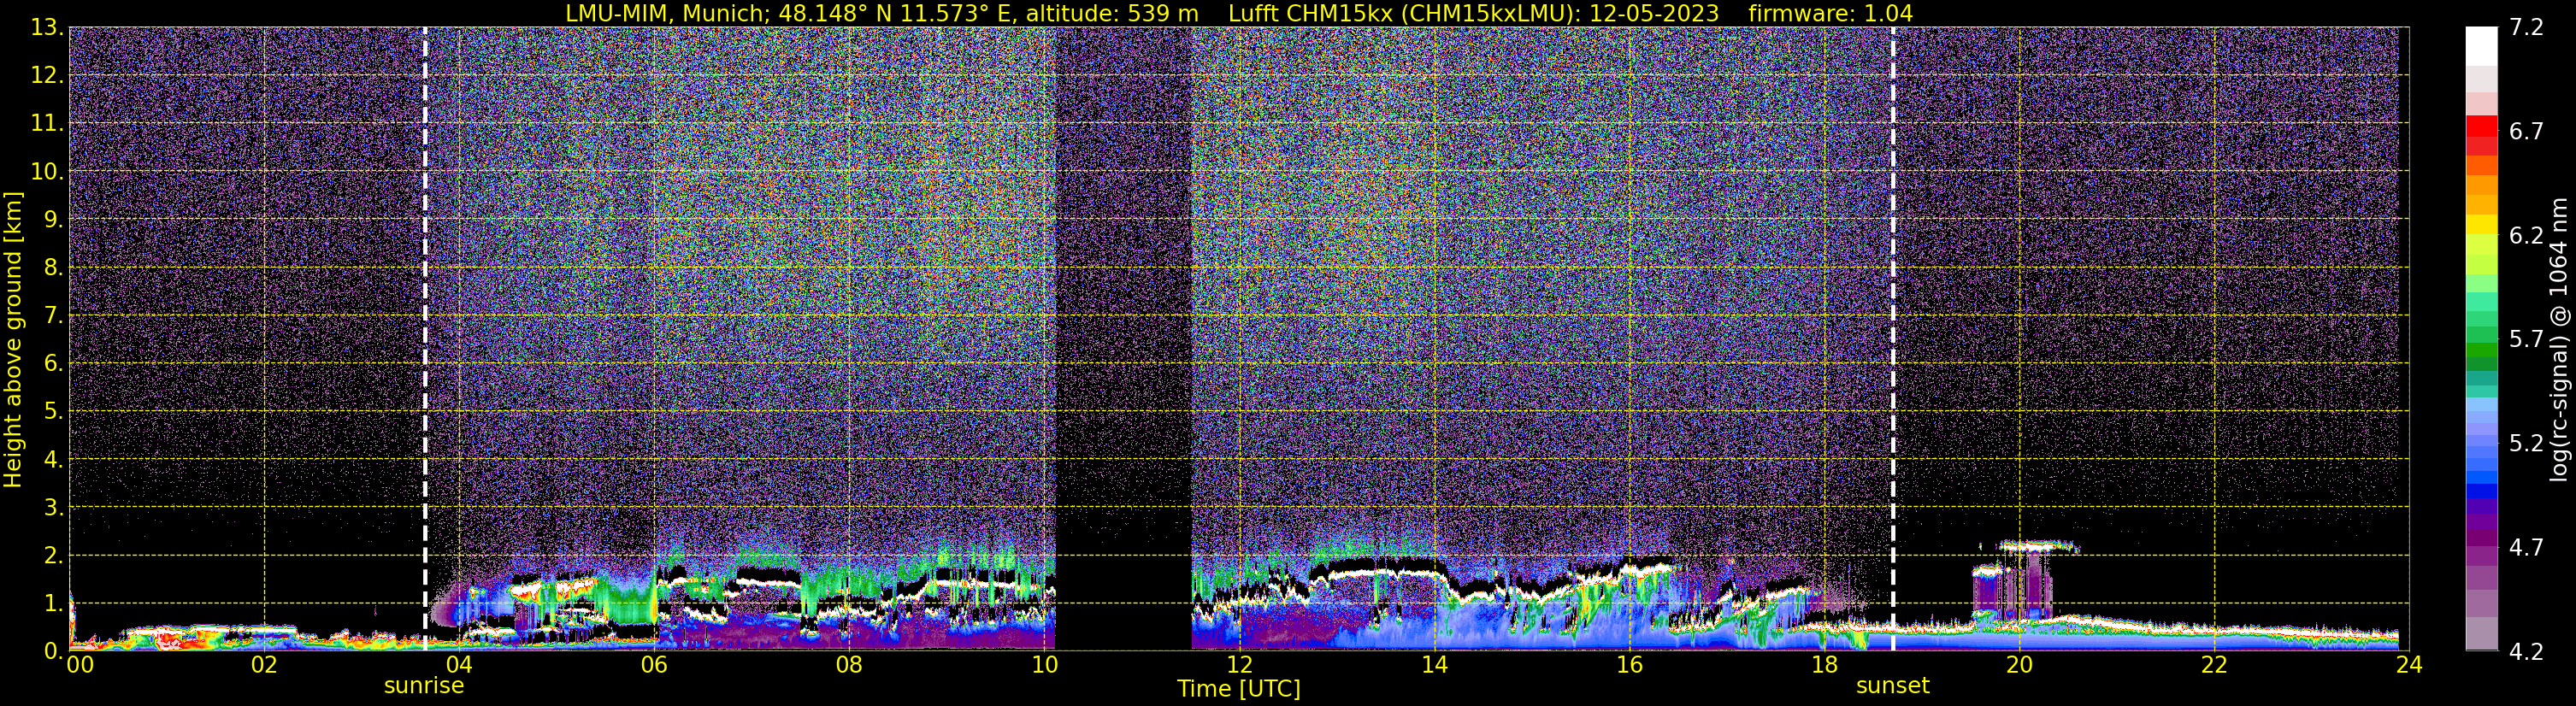
Task: Click time tick '08' on the x-axis
Action: pyautogui.click(x=848, y=665)
